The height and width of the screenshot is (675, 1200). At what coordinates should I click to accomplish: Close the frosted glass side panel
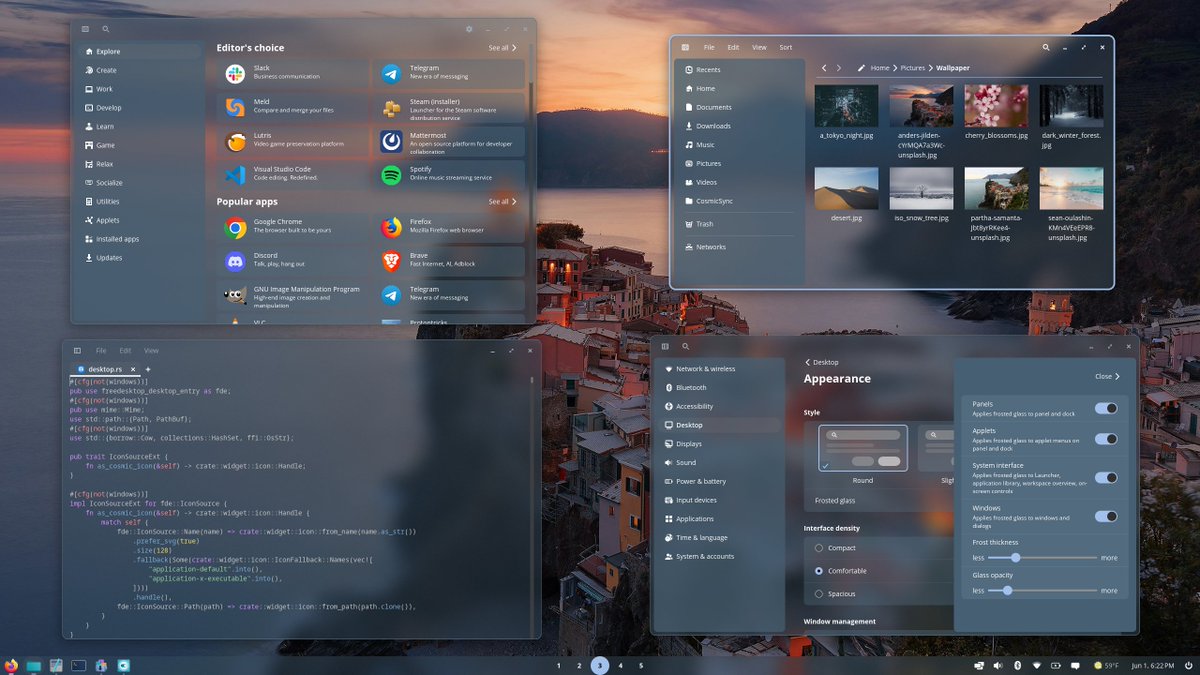(1107, 377)
